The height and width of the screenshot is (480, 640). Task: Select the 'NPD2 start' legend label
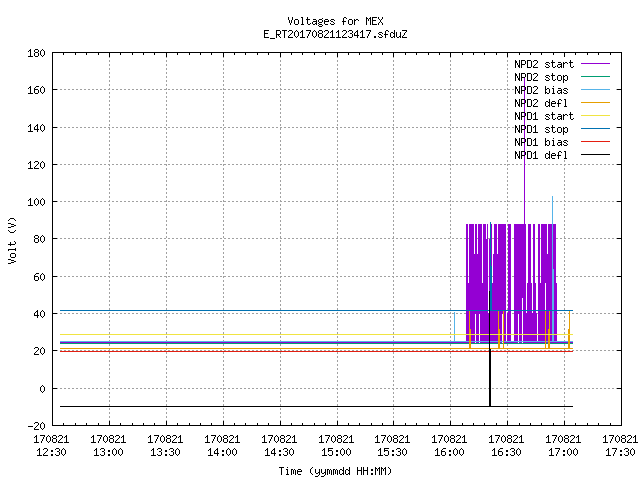point(544,64)
